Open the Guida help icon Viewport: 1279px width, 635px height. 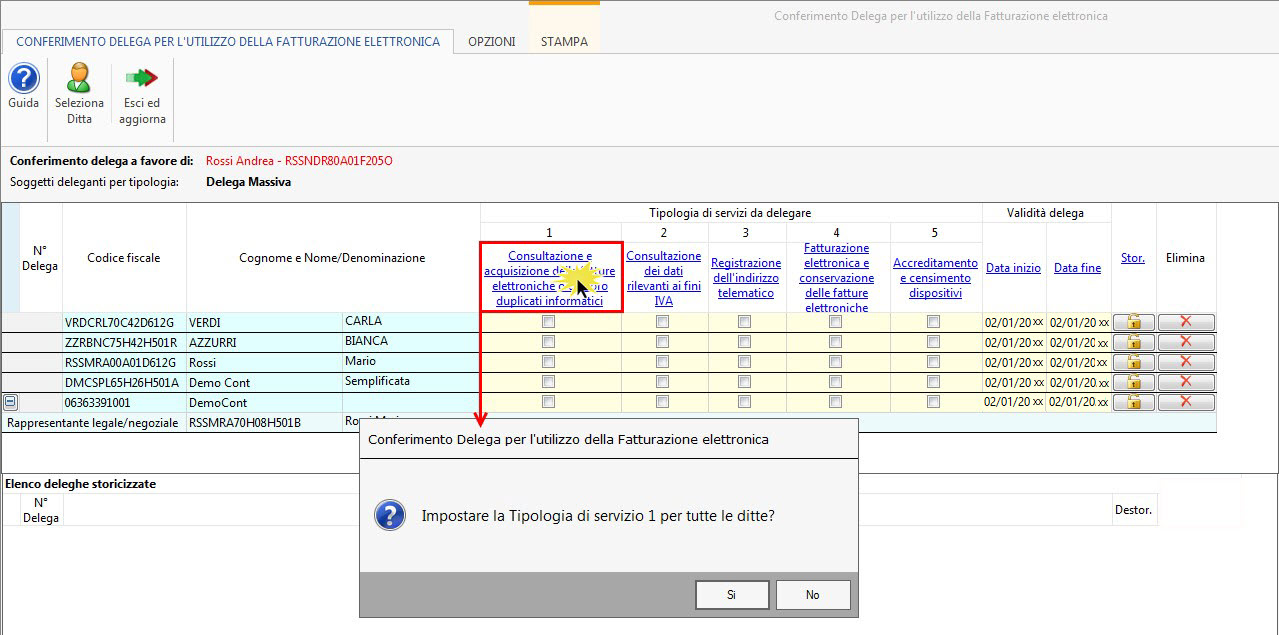(x=23, y=78)
